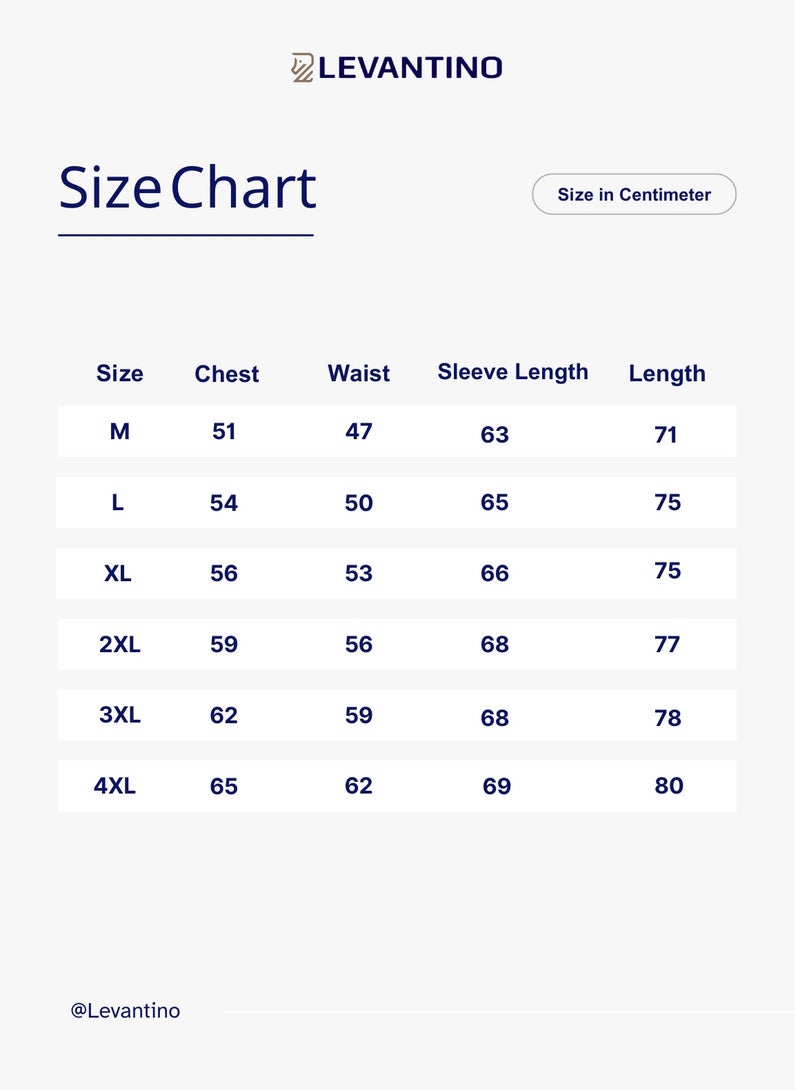Select the Length column header
This screenshot has width=800, height=1090.
coord(667,374)
